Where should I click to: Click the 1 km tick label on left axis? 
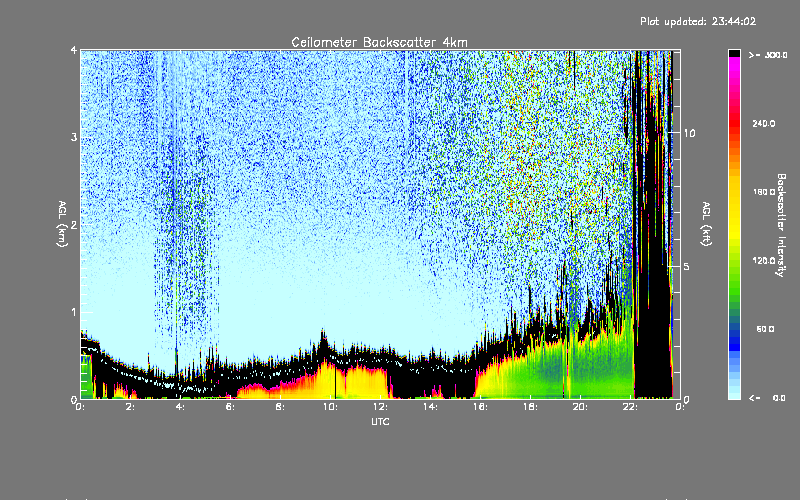point(74,312)
